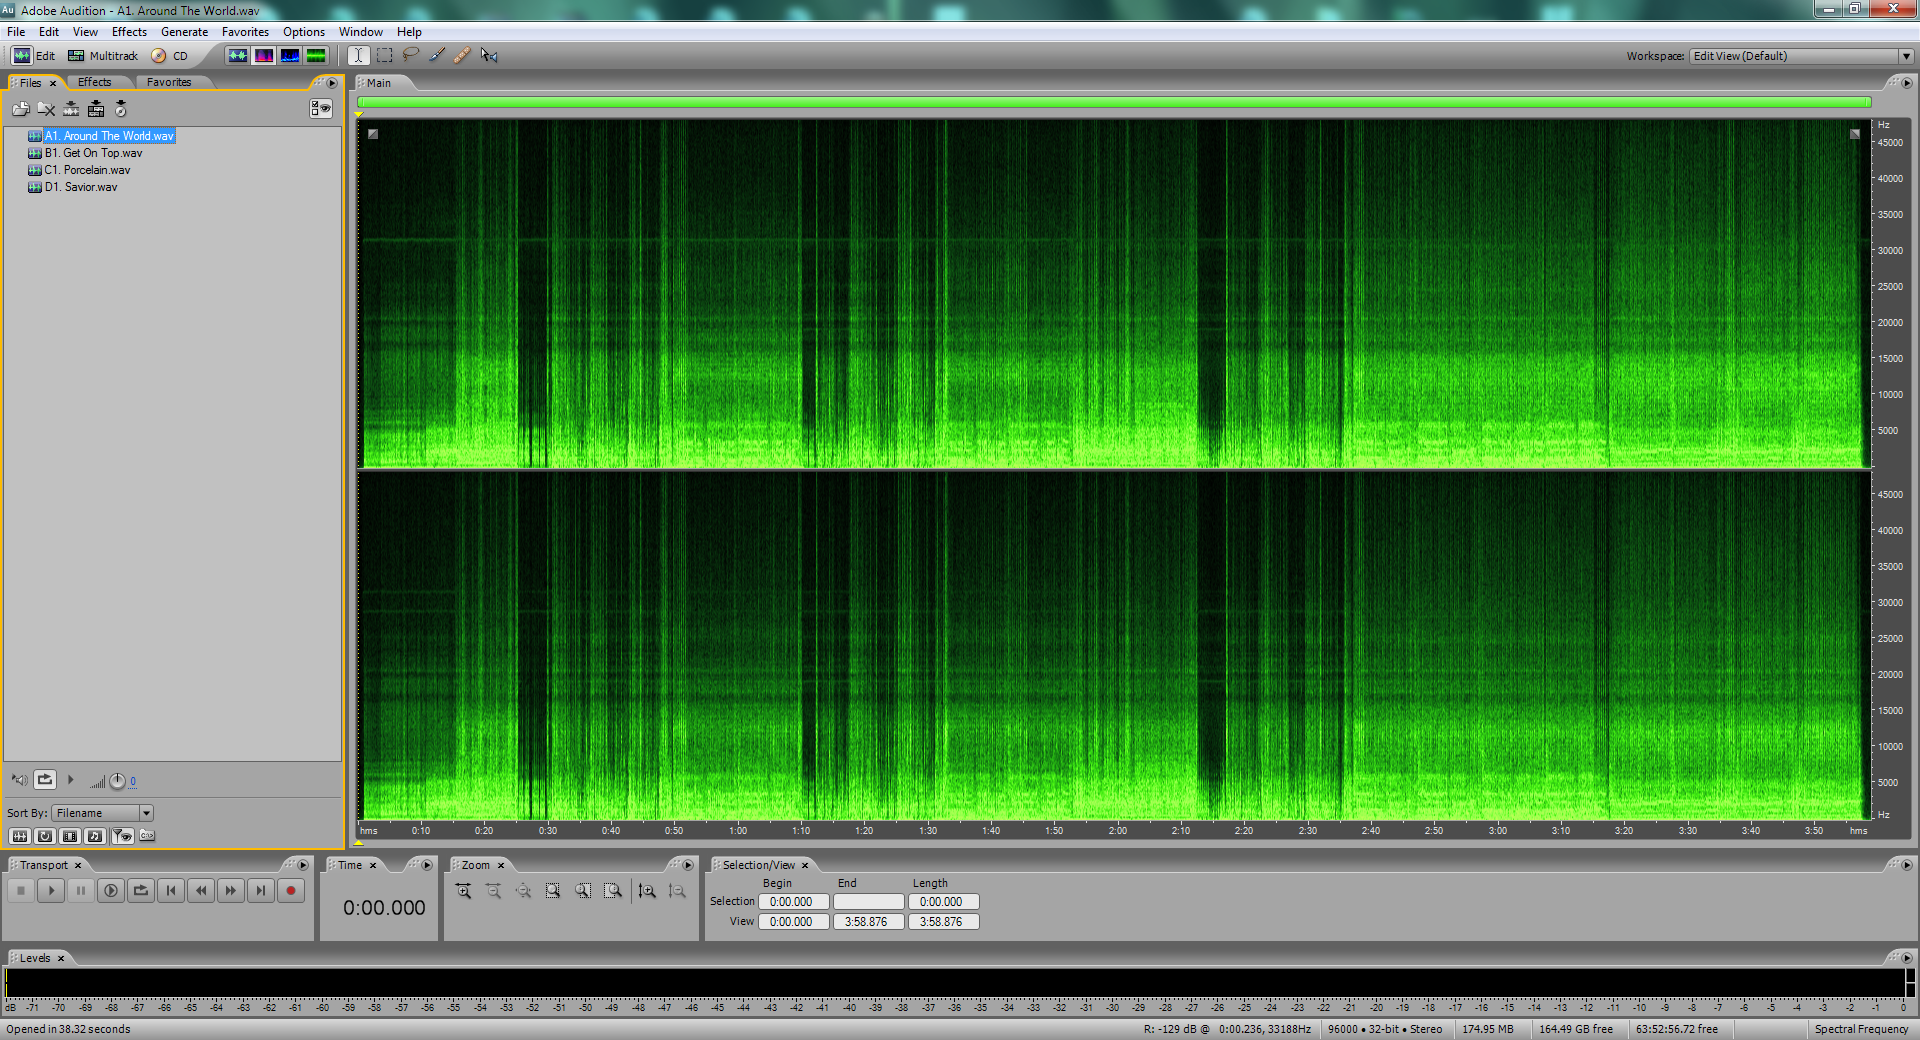Switch to Multitrack view

coord(102,56)
